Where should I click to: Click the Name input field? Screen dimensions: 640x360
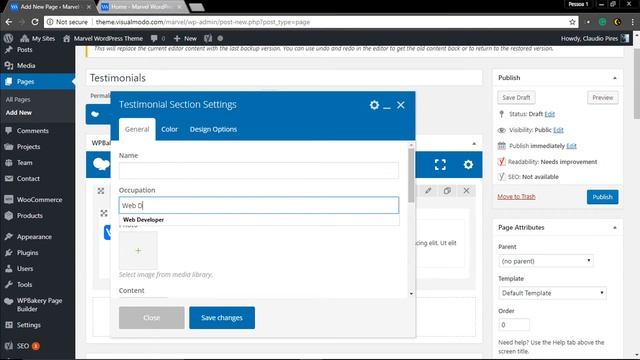pyautogui.click(x=259, y=171)
